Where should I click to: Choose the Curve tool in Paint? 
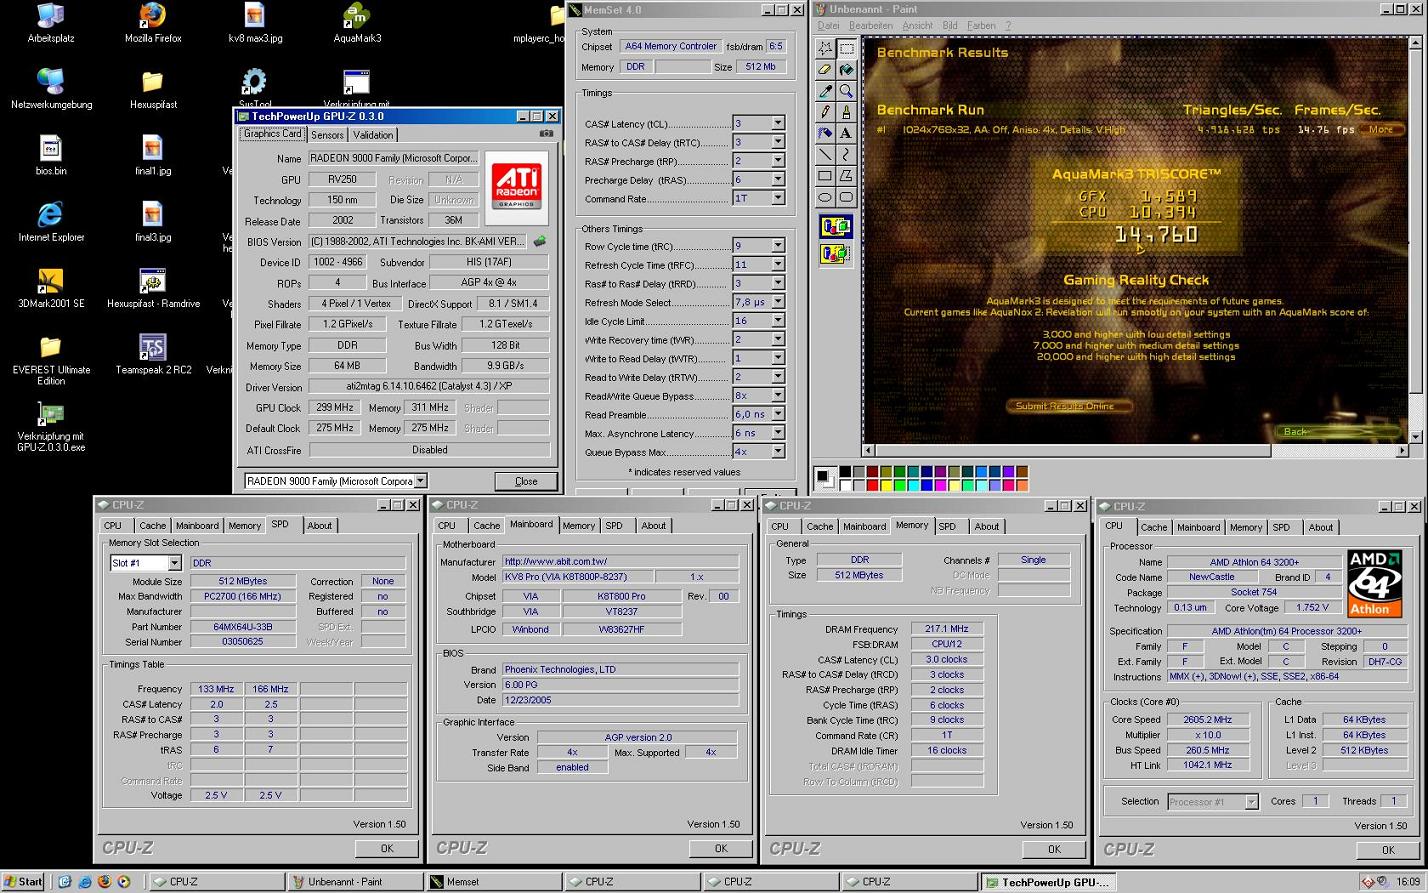coord(846,154)
